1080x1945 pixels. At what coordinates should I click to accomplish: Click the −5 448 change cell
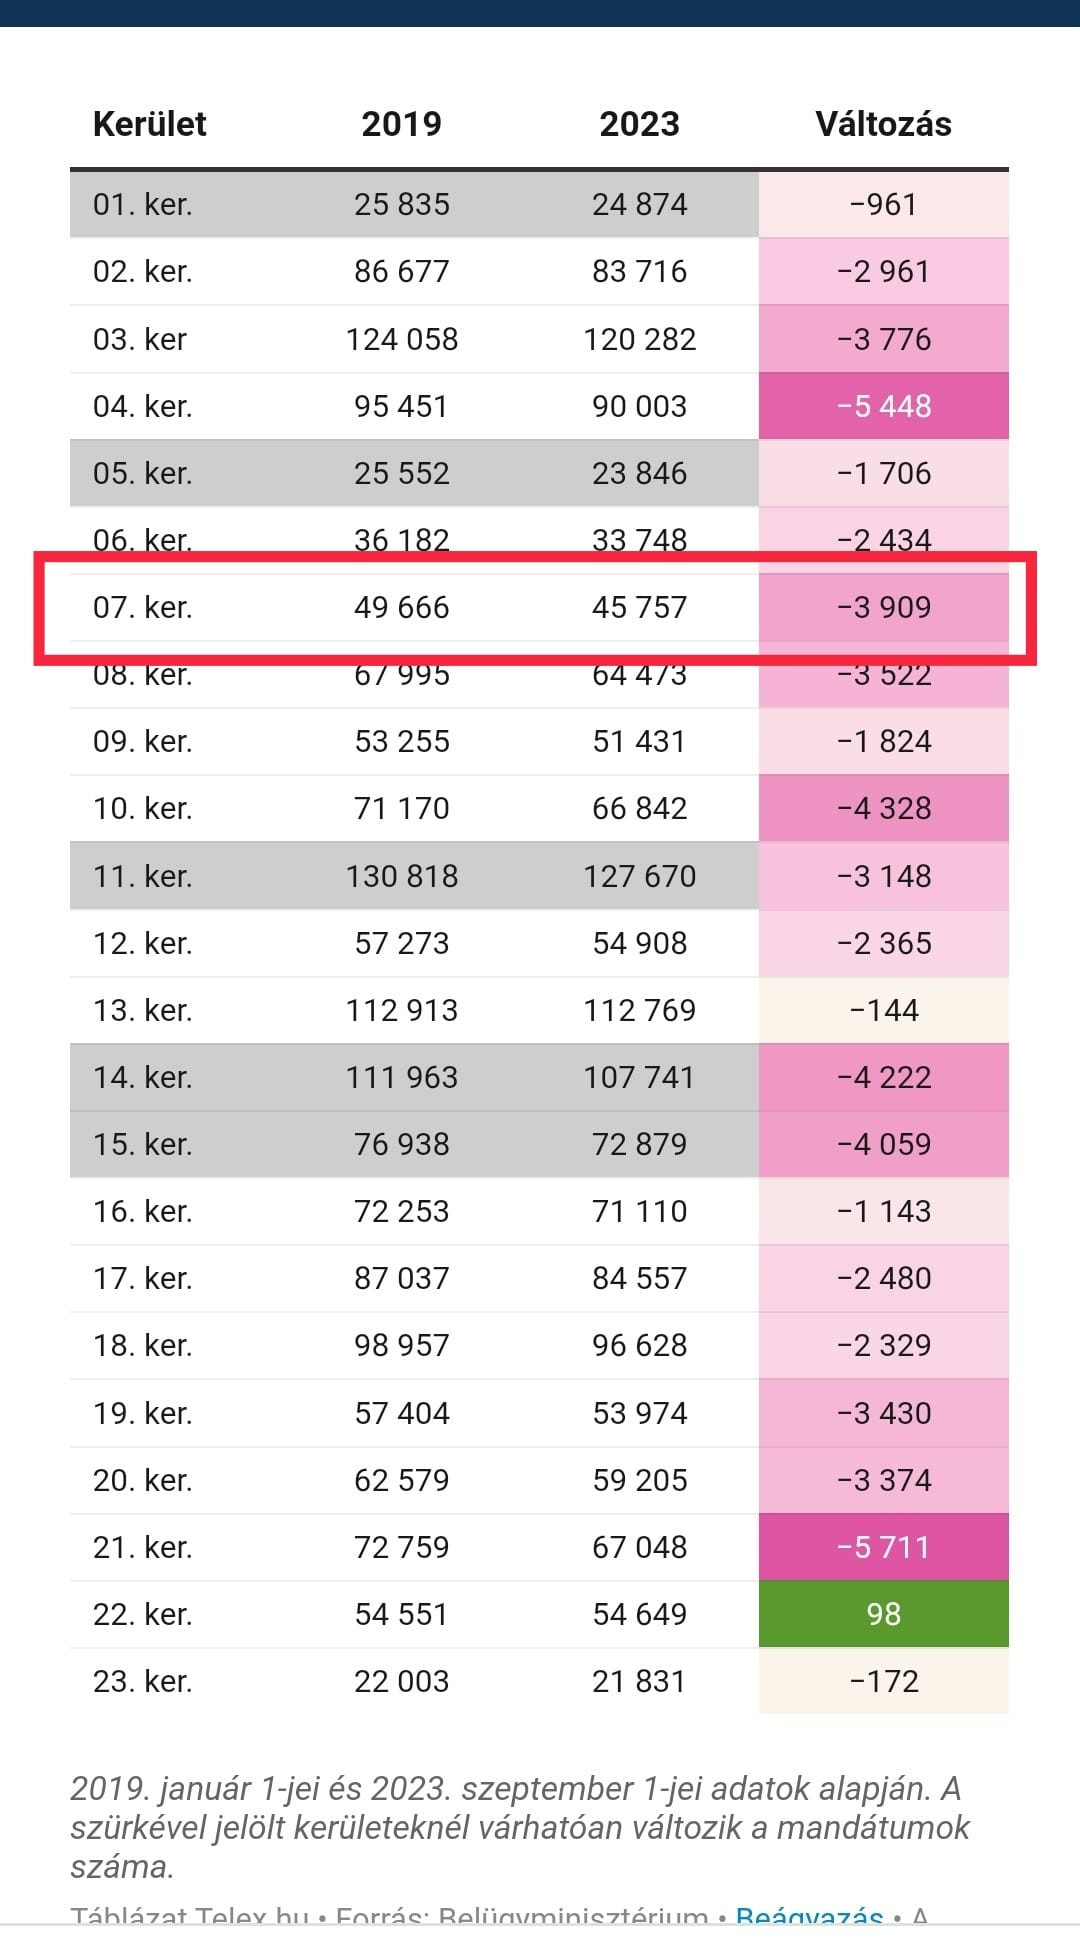(884, 406)
